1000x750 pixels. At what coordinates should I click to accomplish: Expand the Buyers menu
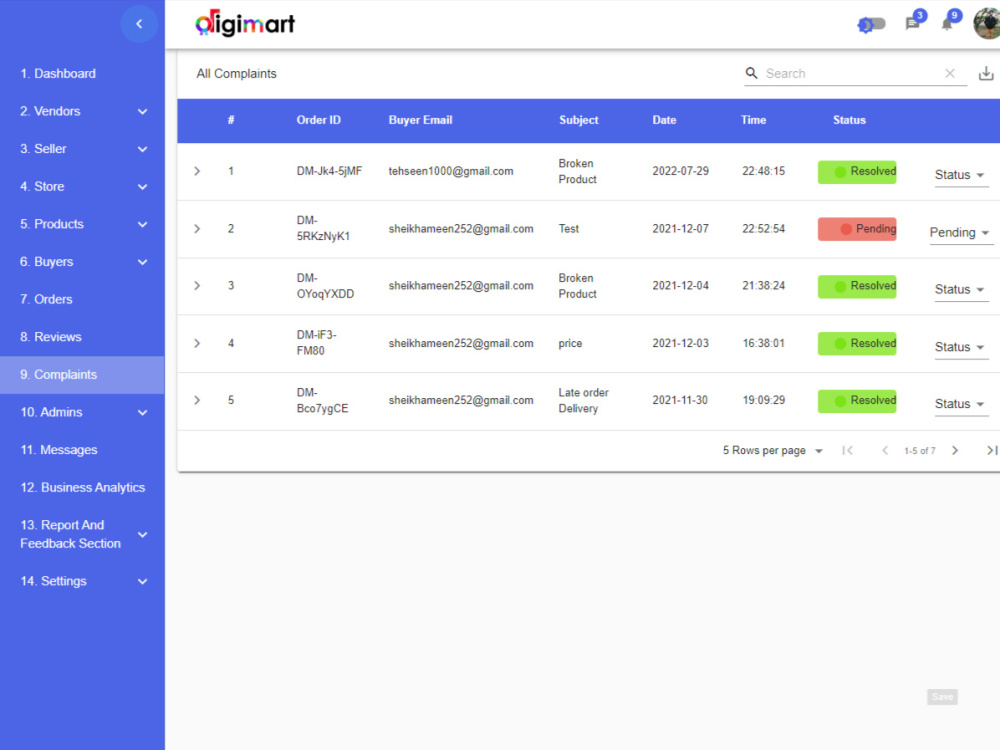(82, 261)
